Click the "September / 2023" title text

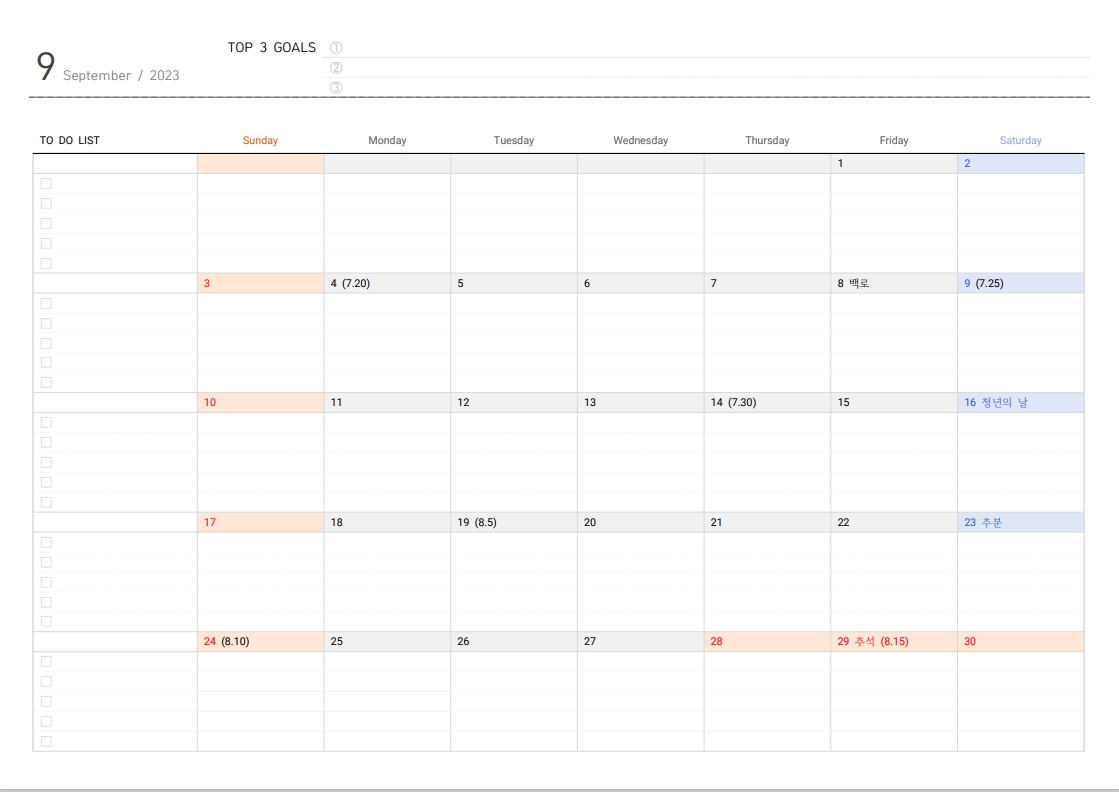click(x=121, y=76)
